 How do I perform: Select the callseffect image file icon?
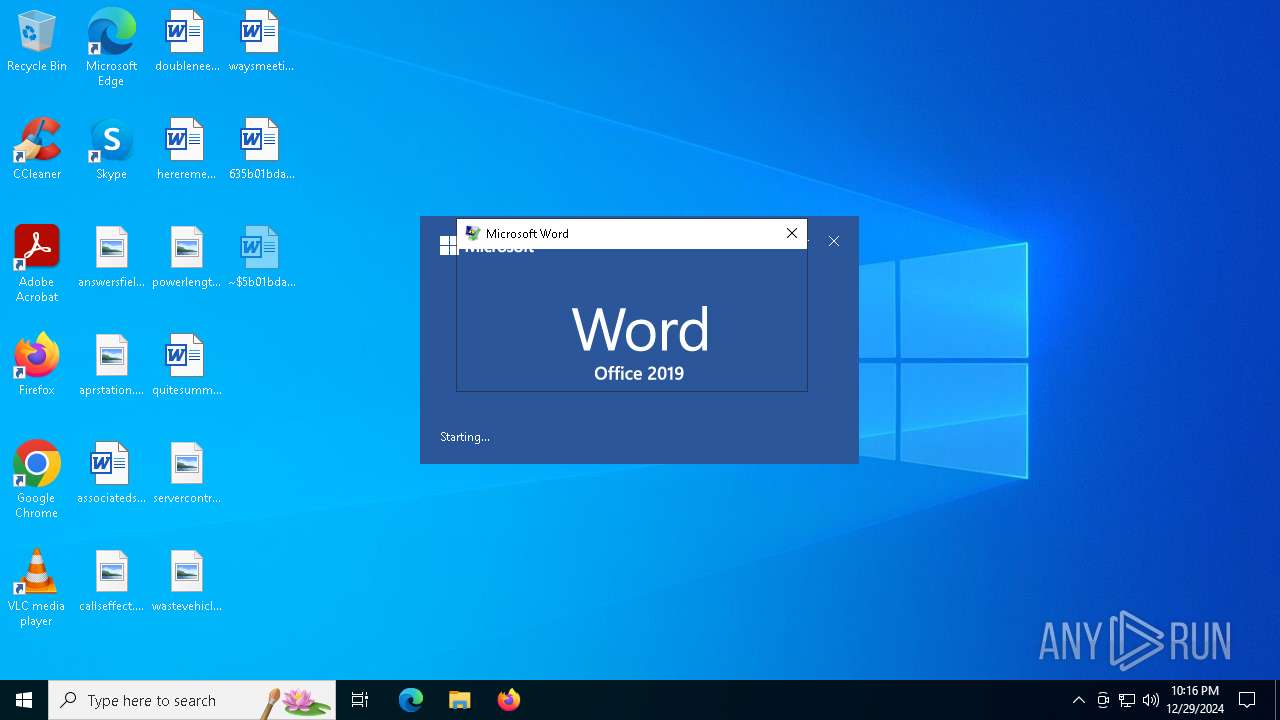(111, 581)
